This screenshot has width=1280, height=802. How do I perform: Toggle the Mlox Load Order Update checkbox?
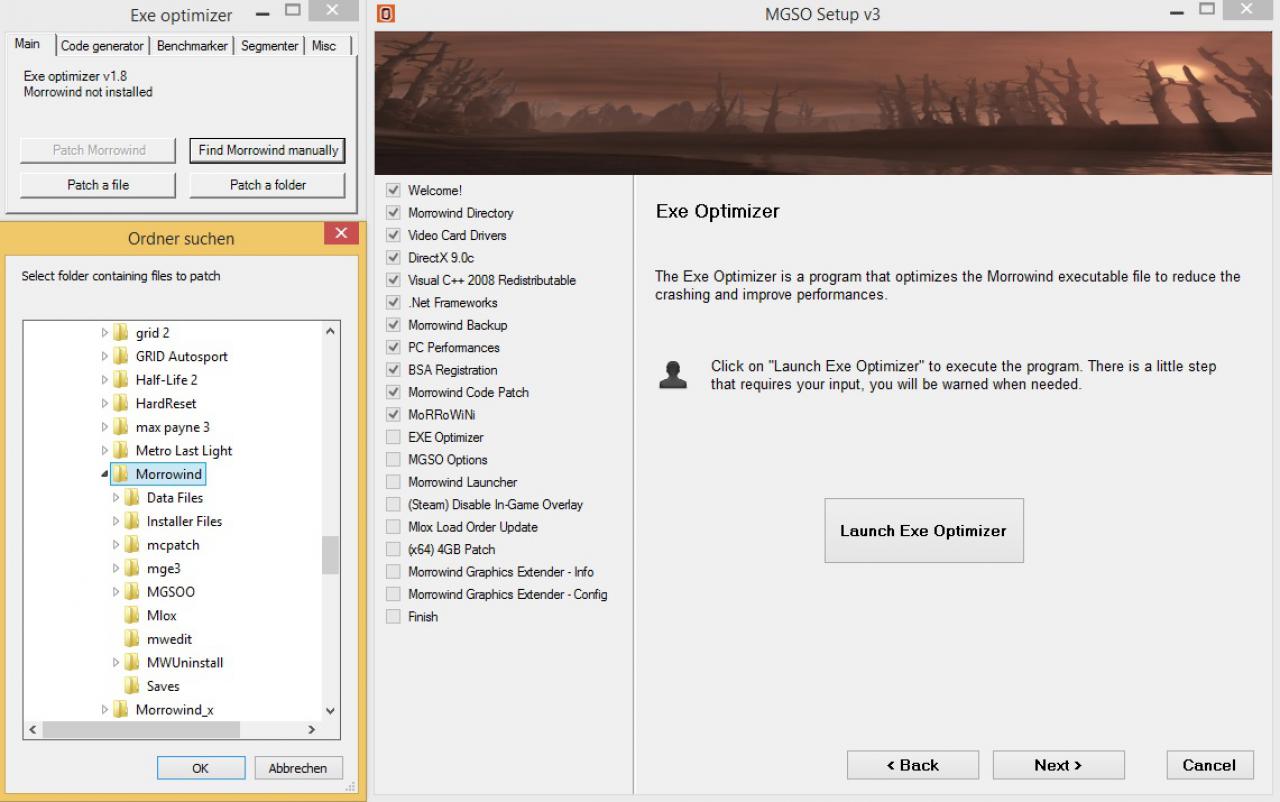393,527
